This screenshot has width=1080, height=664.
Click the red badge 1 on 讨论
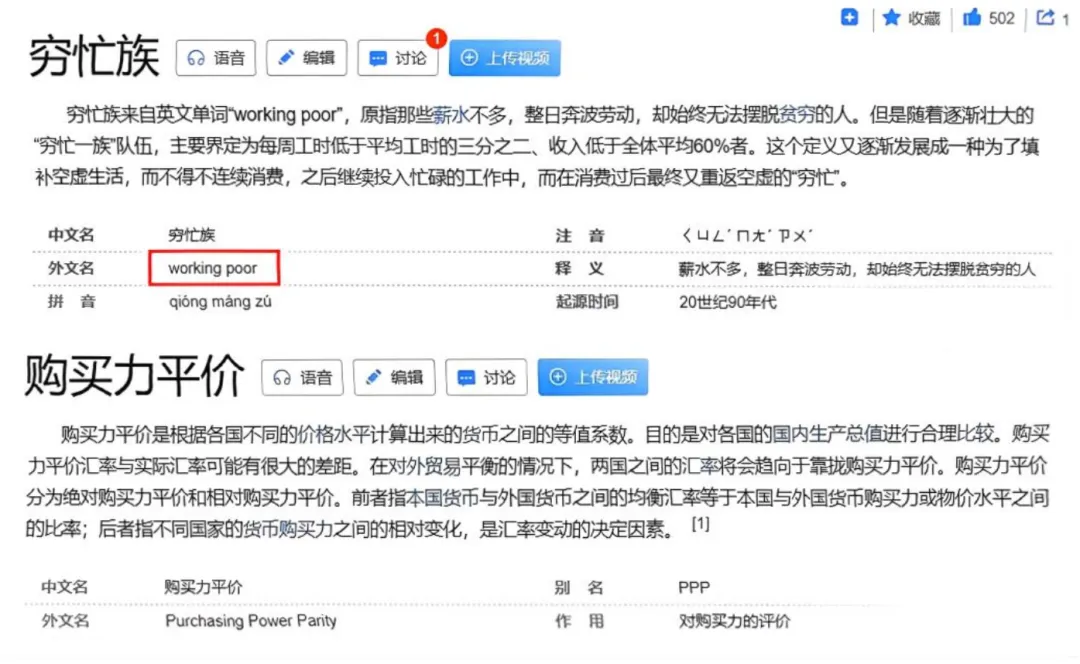tap(436, 38)
